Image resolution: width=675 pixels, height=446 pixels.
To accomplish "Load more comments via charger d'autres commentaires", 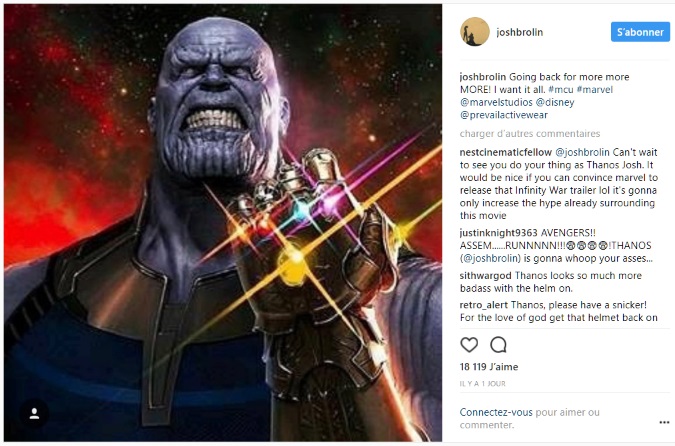I will [529, 133].
